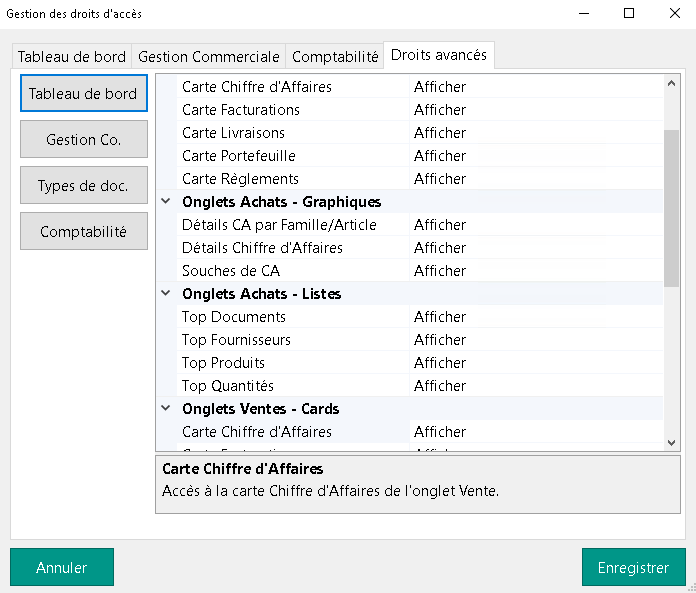Open the Comptabilité tab
This screenshot has height=593, width=696.
click(x=335, y=57)
